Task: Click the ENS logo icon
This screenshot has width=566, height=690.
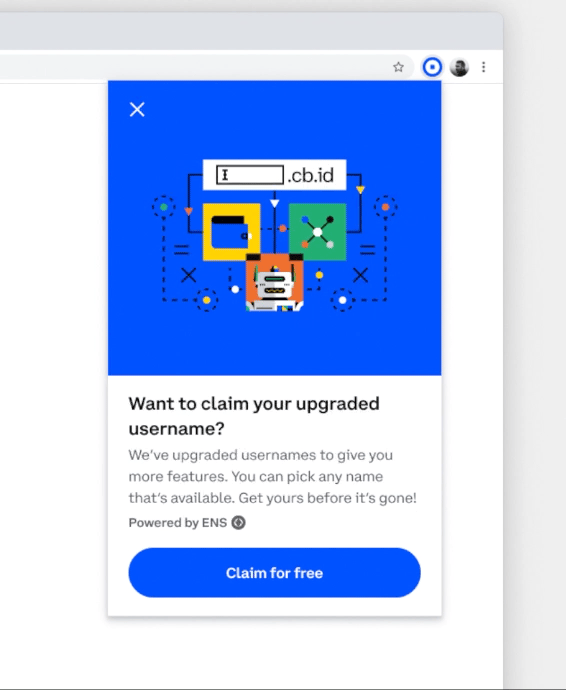Action: 239,522
